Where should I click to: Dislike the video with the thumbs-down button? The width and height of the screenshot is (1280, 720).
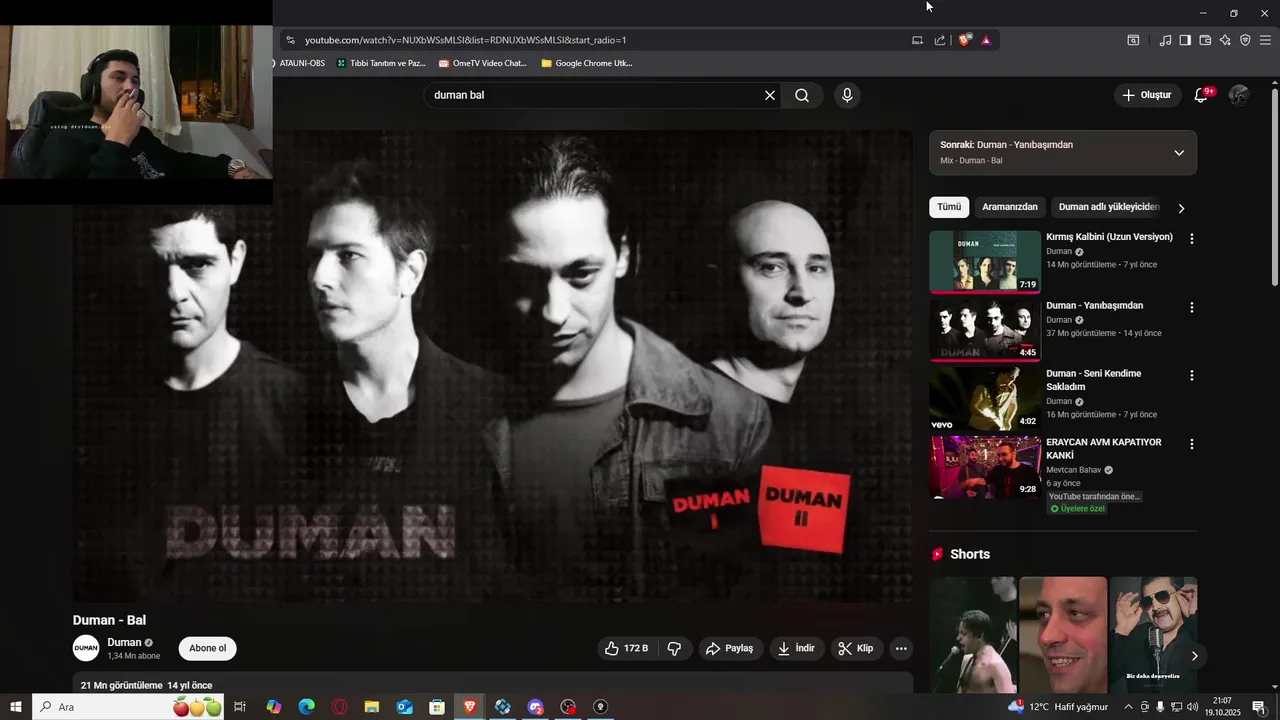tap(675, 648)
